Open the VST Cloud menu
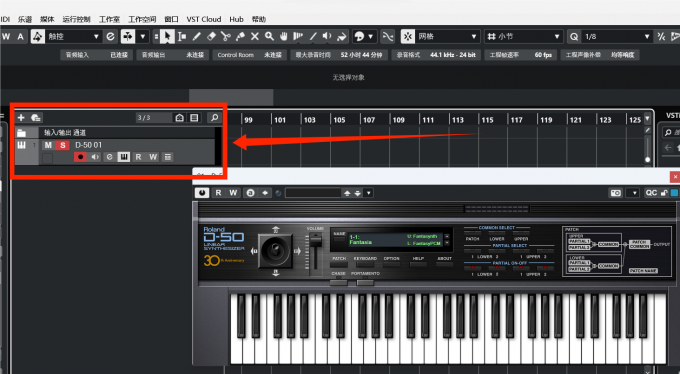The image size is (680, 374). point(204,19)
